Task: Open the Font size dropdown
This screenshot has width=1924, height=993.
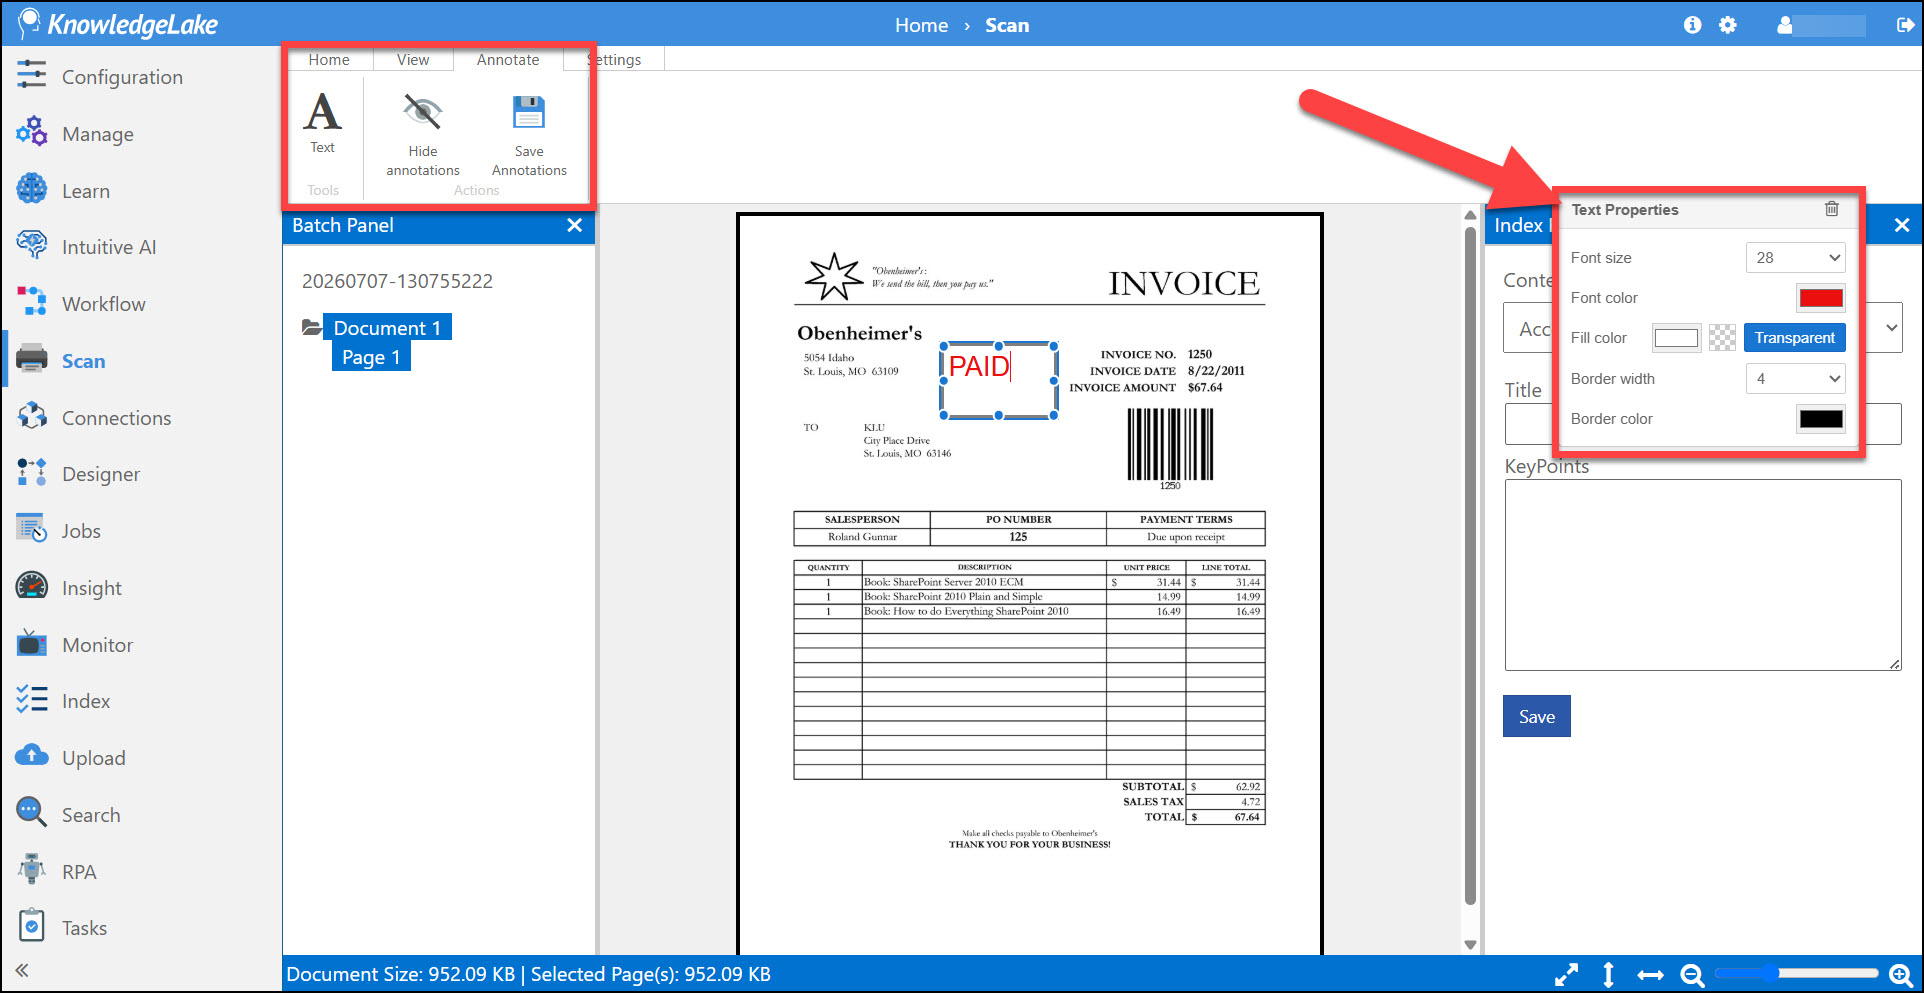Action: [1795, 258]
